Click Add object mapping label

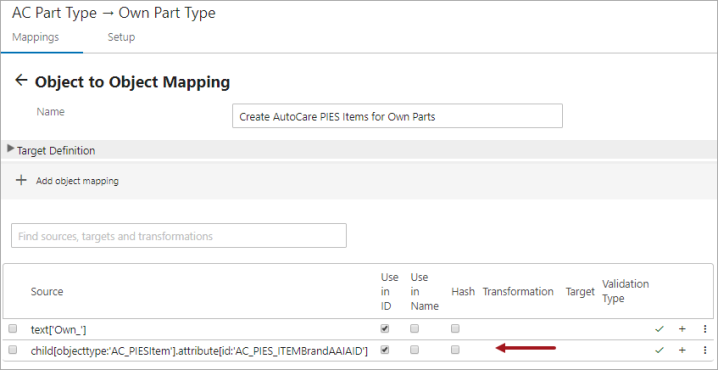77,181
